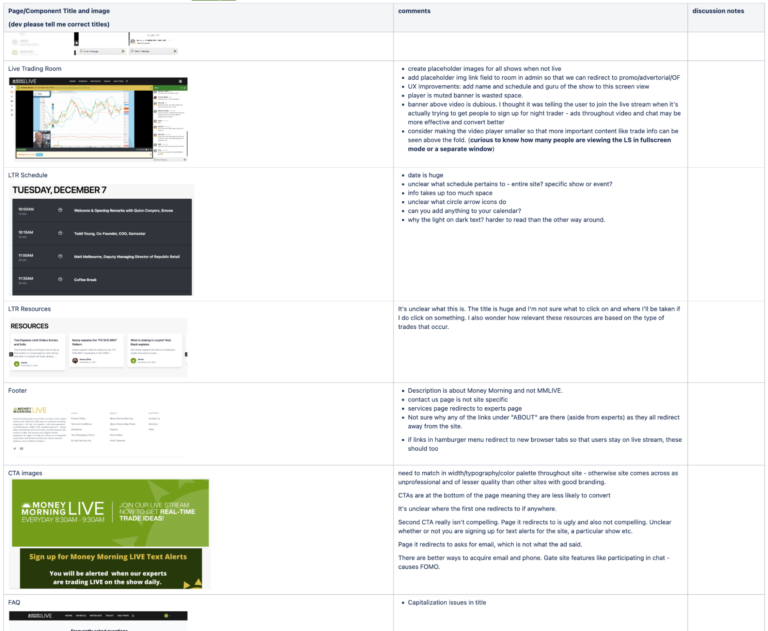Click clock icon beside "Coffee Break" in schedule image
The width and height of the screenshot is (768, 631).
click(60, 279)
